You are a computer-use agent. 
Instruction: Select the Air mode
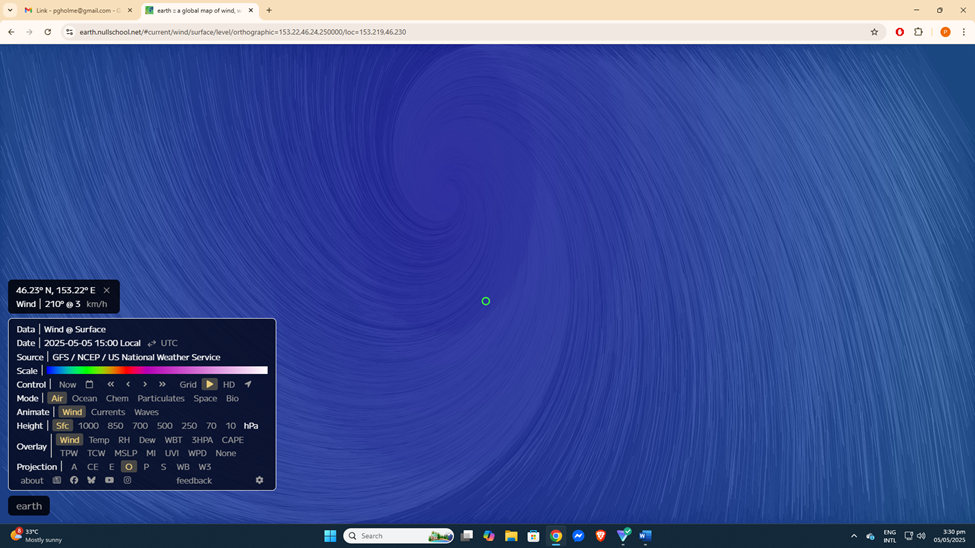click(57, 398)
